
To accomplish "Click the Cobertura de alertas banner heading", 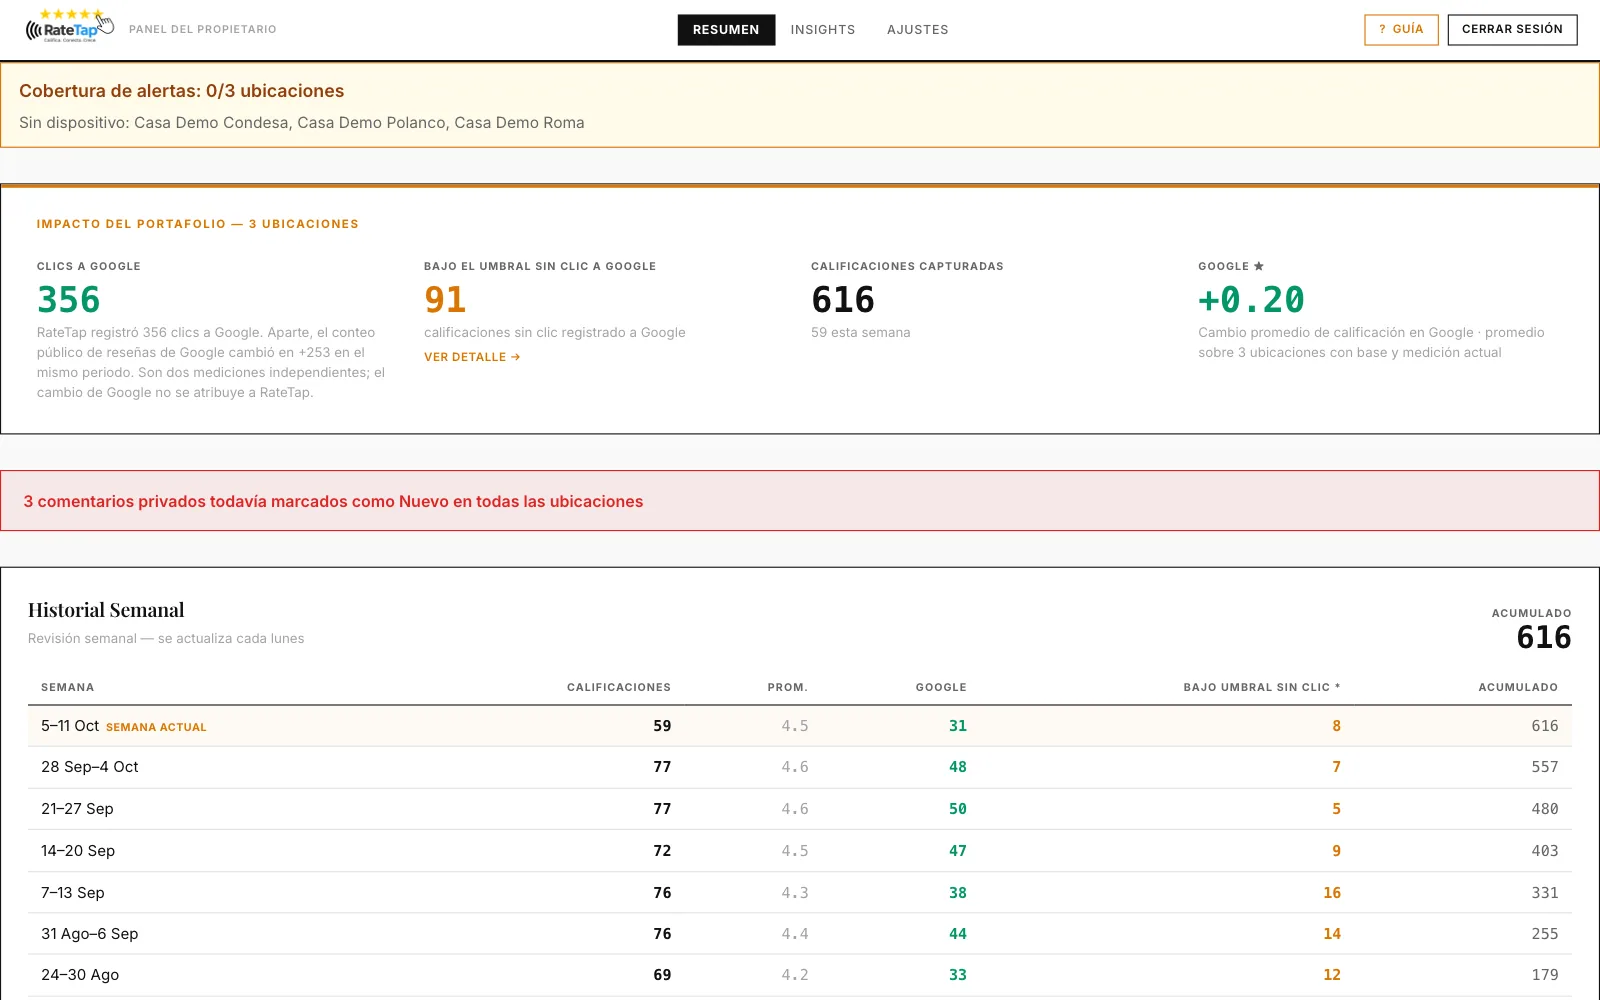I will (181, 91).
